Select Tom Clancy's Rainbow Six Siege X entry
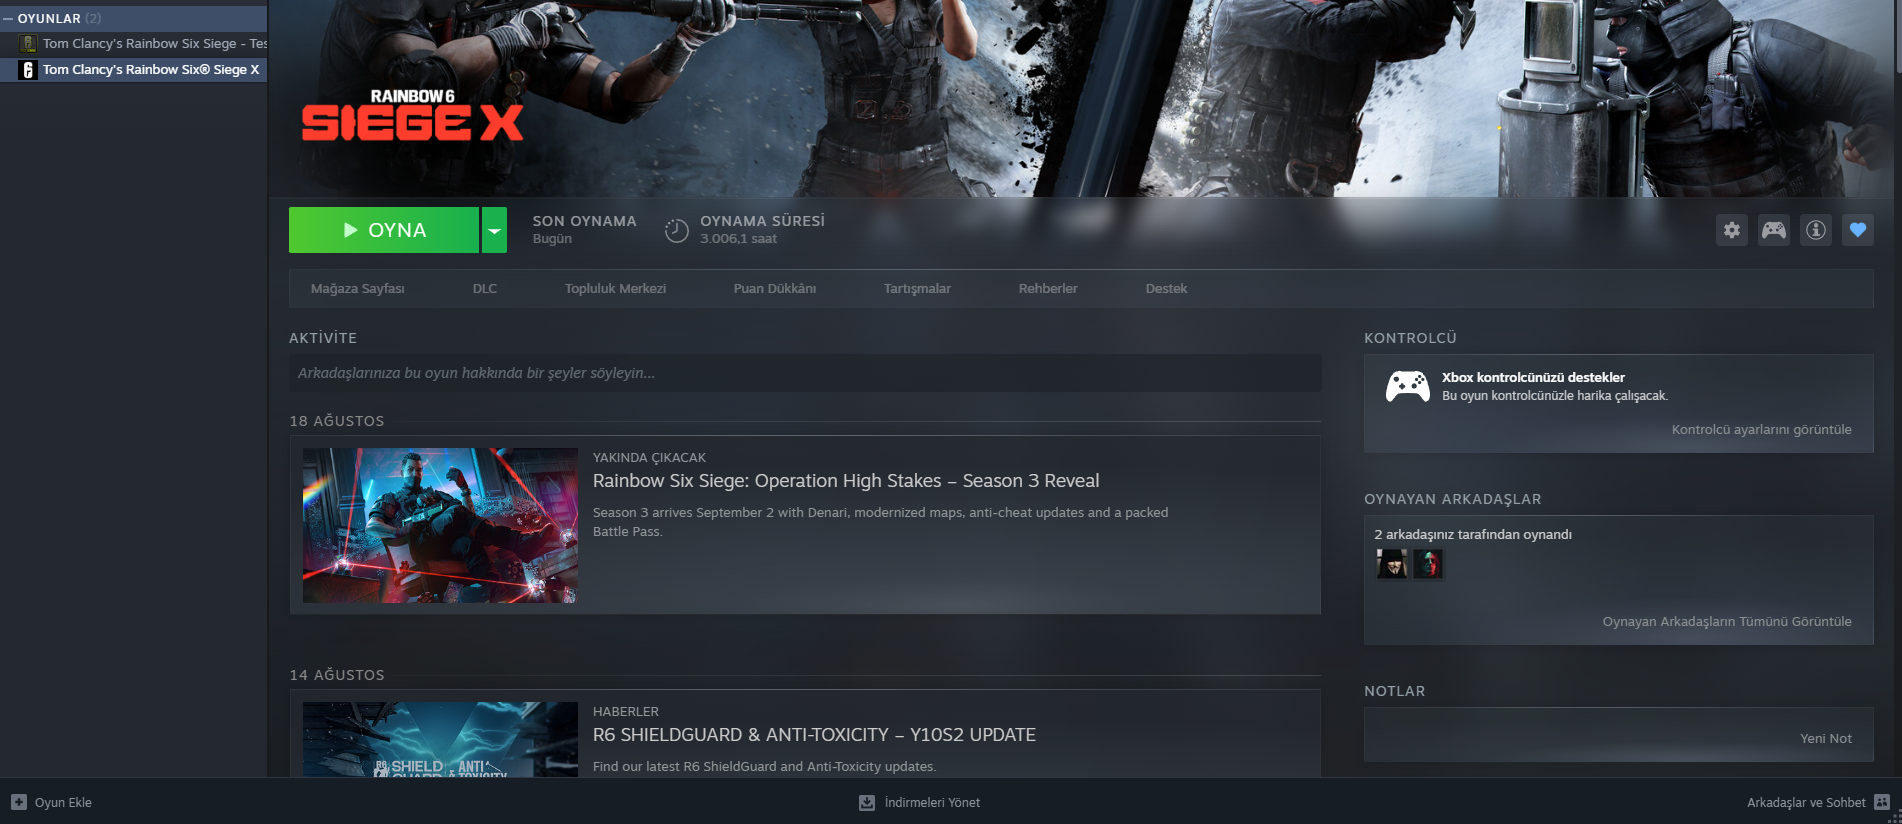Viewport: 1902px width, 824px height. [134, 69]
